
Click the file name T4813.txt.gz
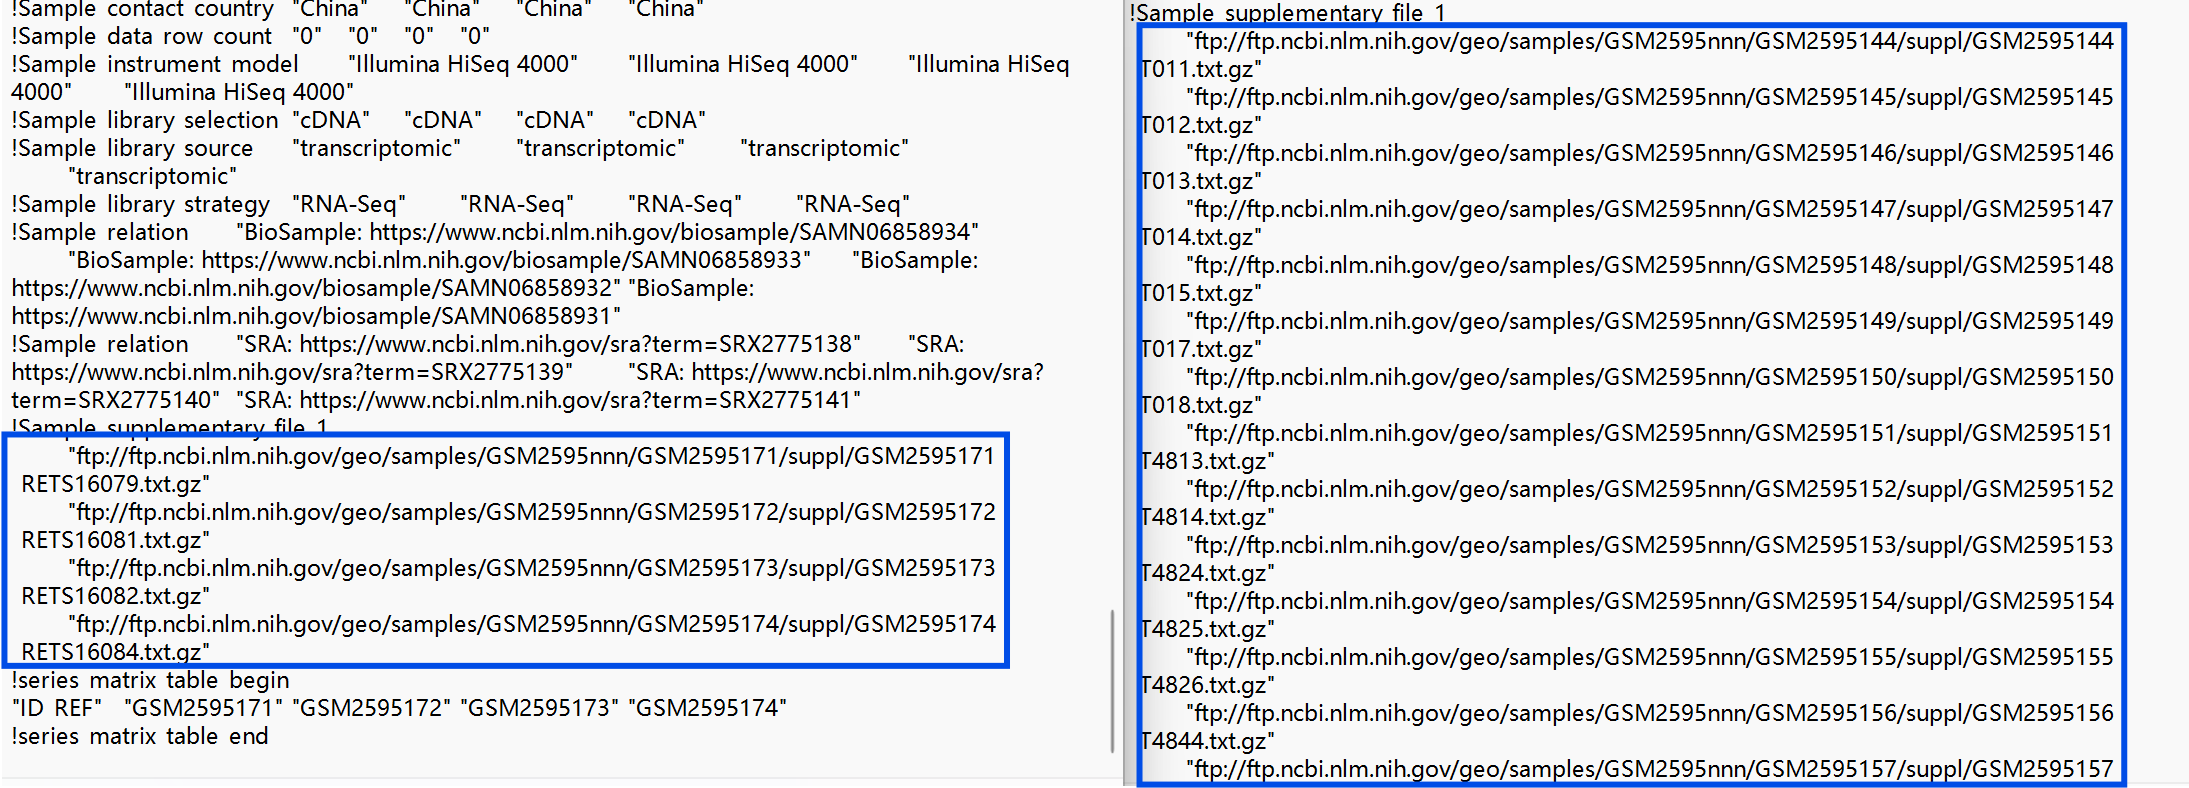click(1204, 461)
